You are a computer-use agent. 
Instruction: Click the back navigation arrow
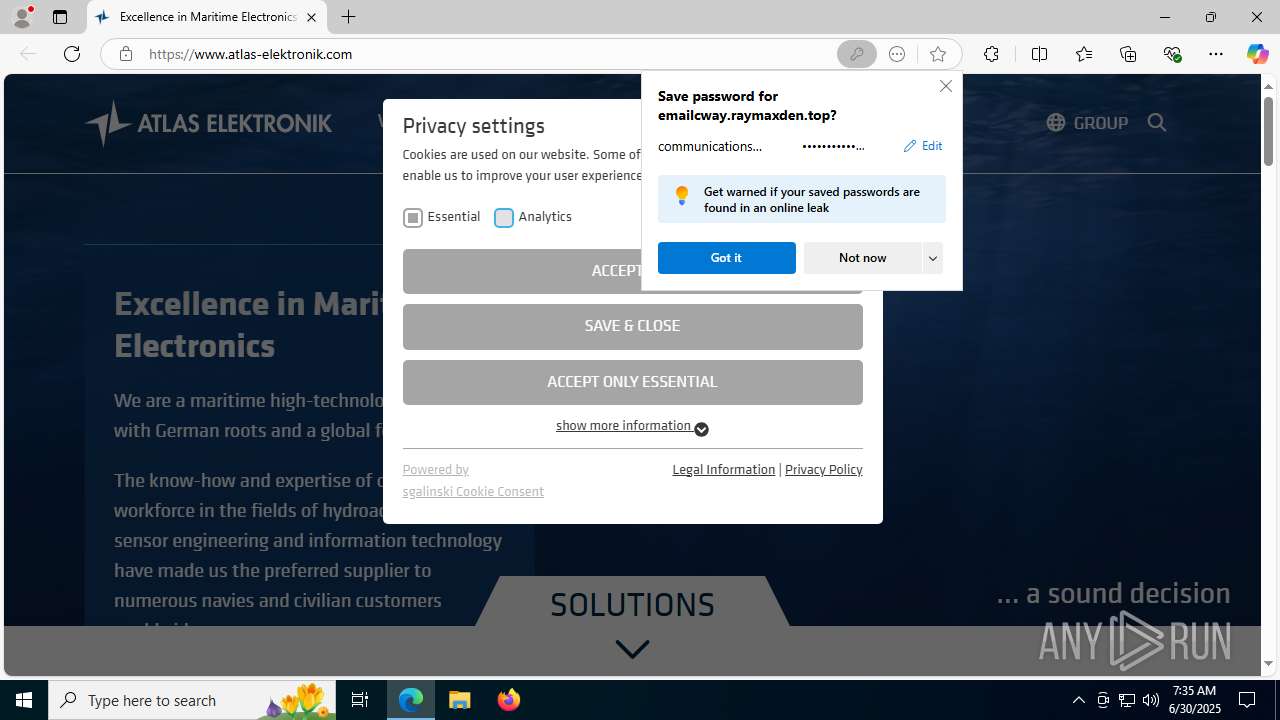pyautogui.click(x=28, y=54)
